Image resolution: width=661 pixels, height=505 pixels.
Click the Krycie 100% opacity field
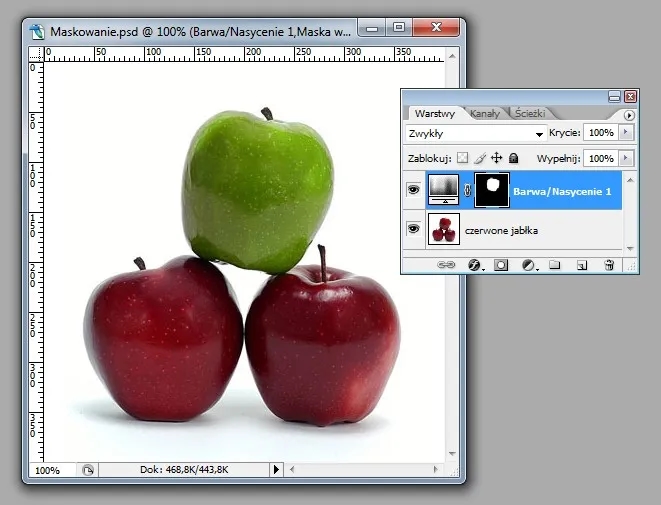[602, 132]
